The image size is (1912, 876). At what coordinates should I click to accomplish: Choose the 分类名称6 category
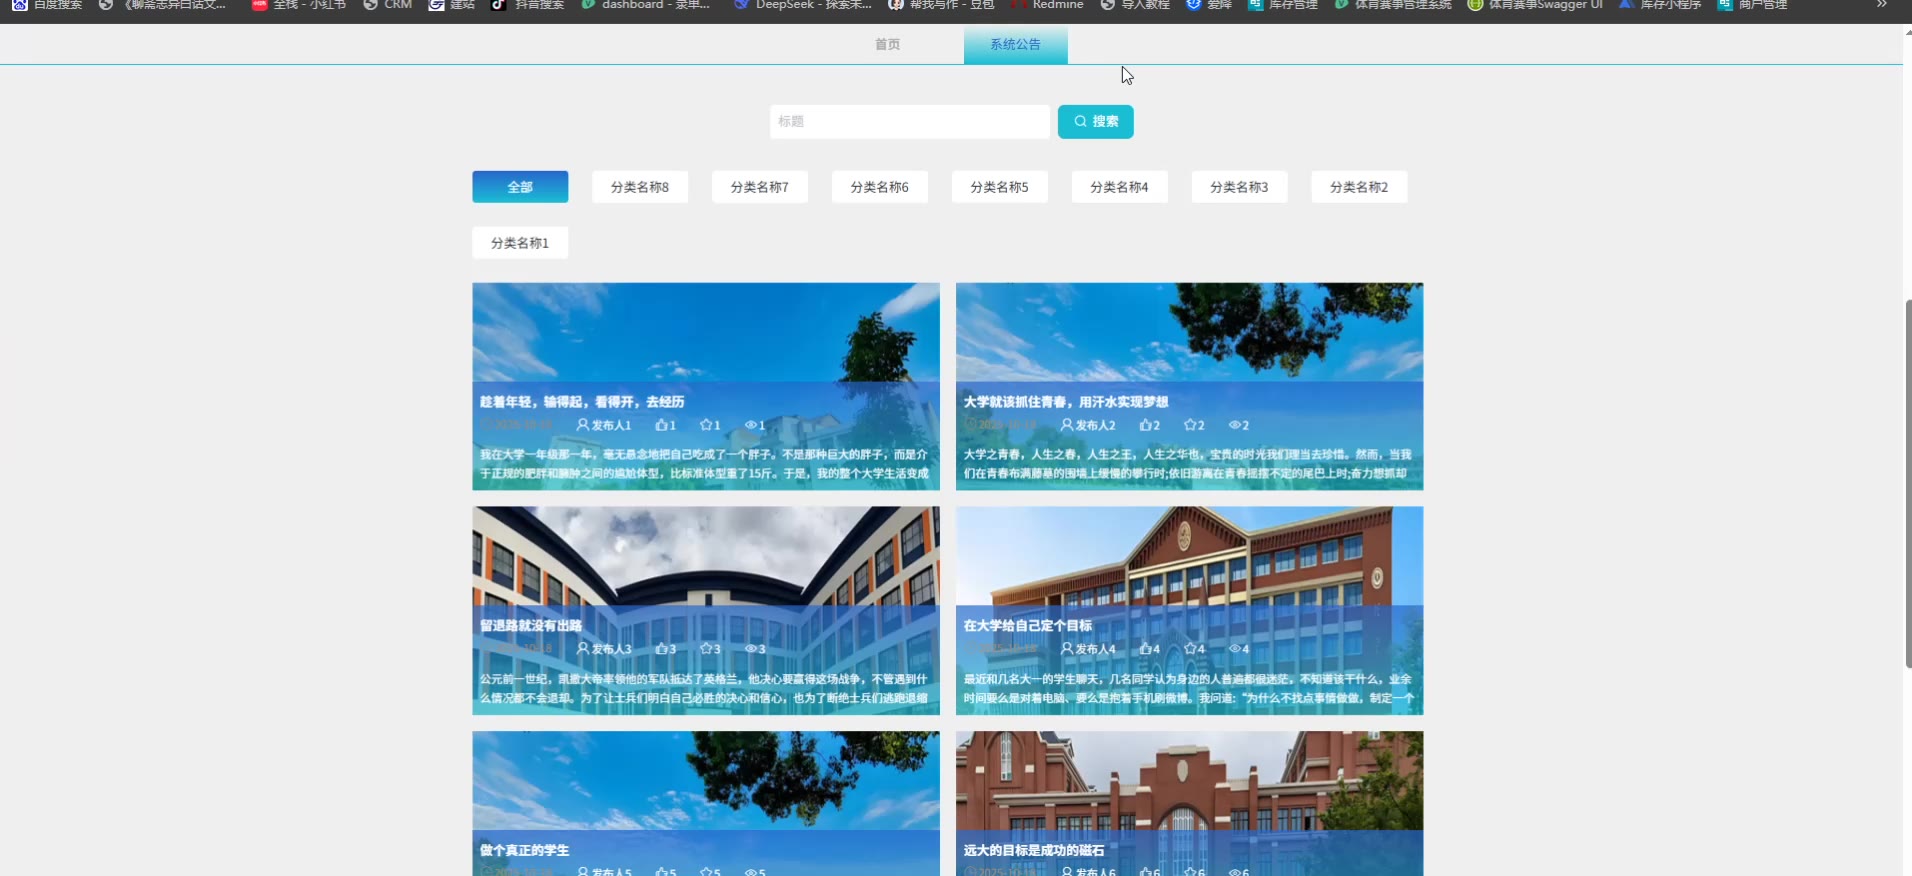point(880,187)
